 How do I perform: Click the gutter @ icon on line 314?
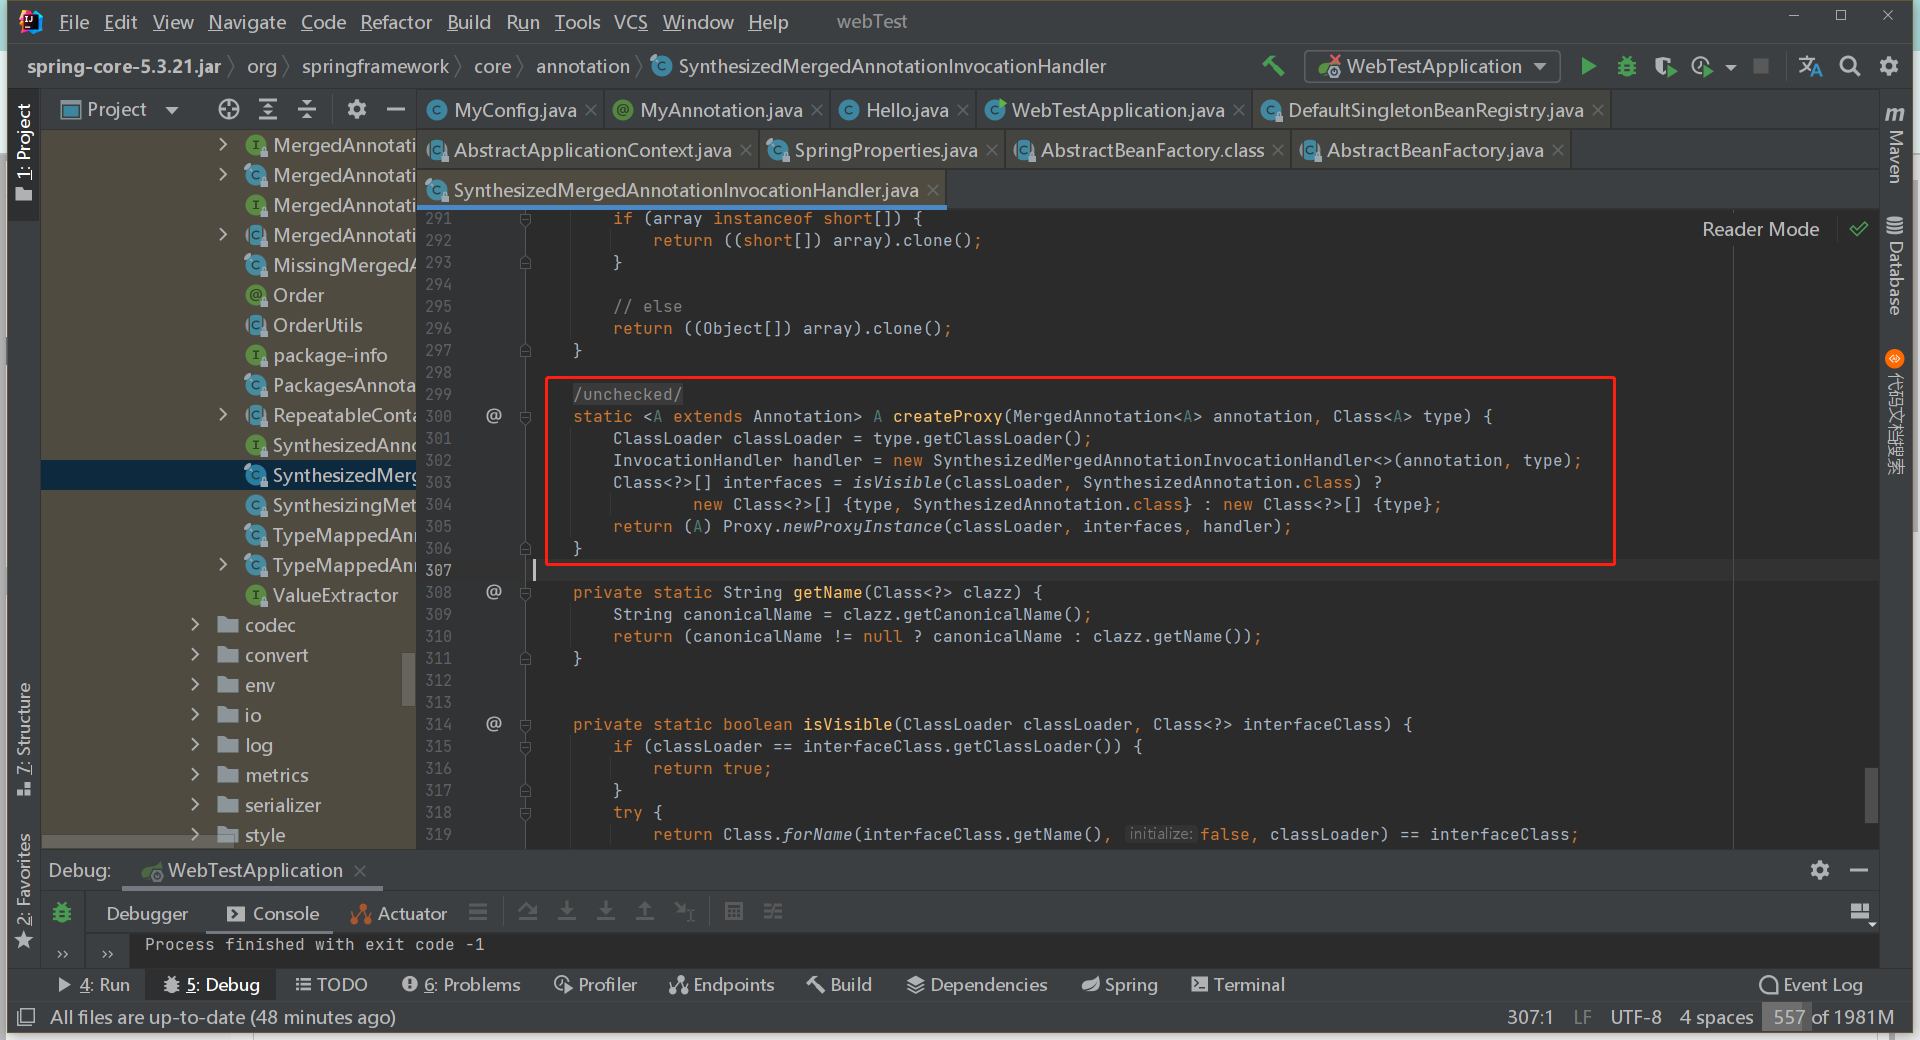(x=494, y=723)
